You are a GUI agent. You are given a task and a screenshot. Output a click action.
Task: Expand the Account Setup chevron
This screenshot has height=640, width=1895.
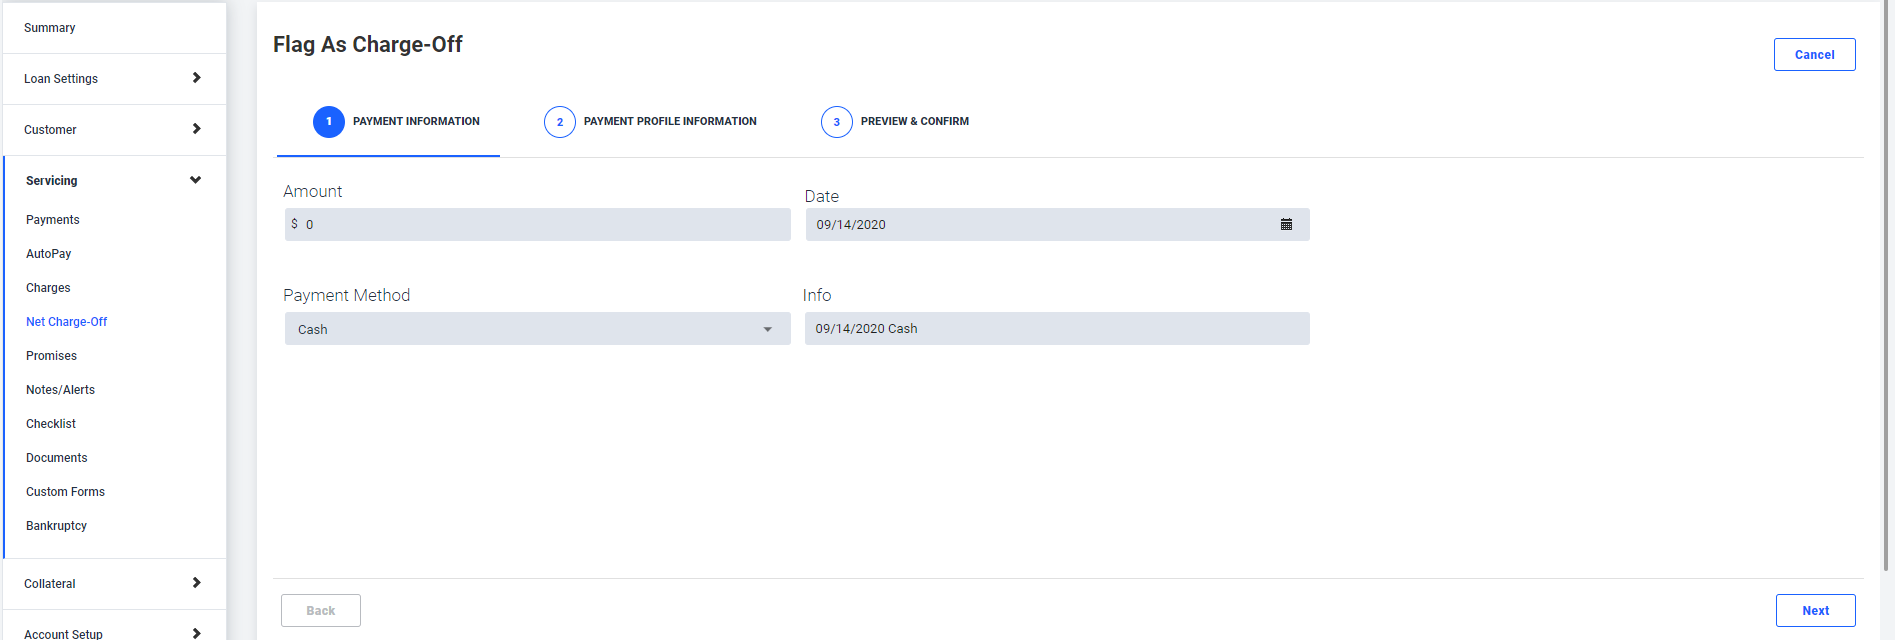point(196,633)
